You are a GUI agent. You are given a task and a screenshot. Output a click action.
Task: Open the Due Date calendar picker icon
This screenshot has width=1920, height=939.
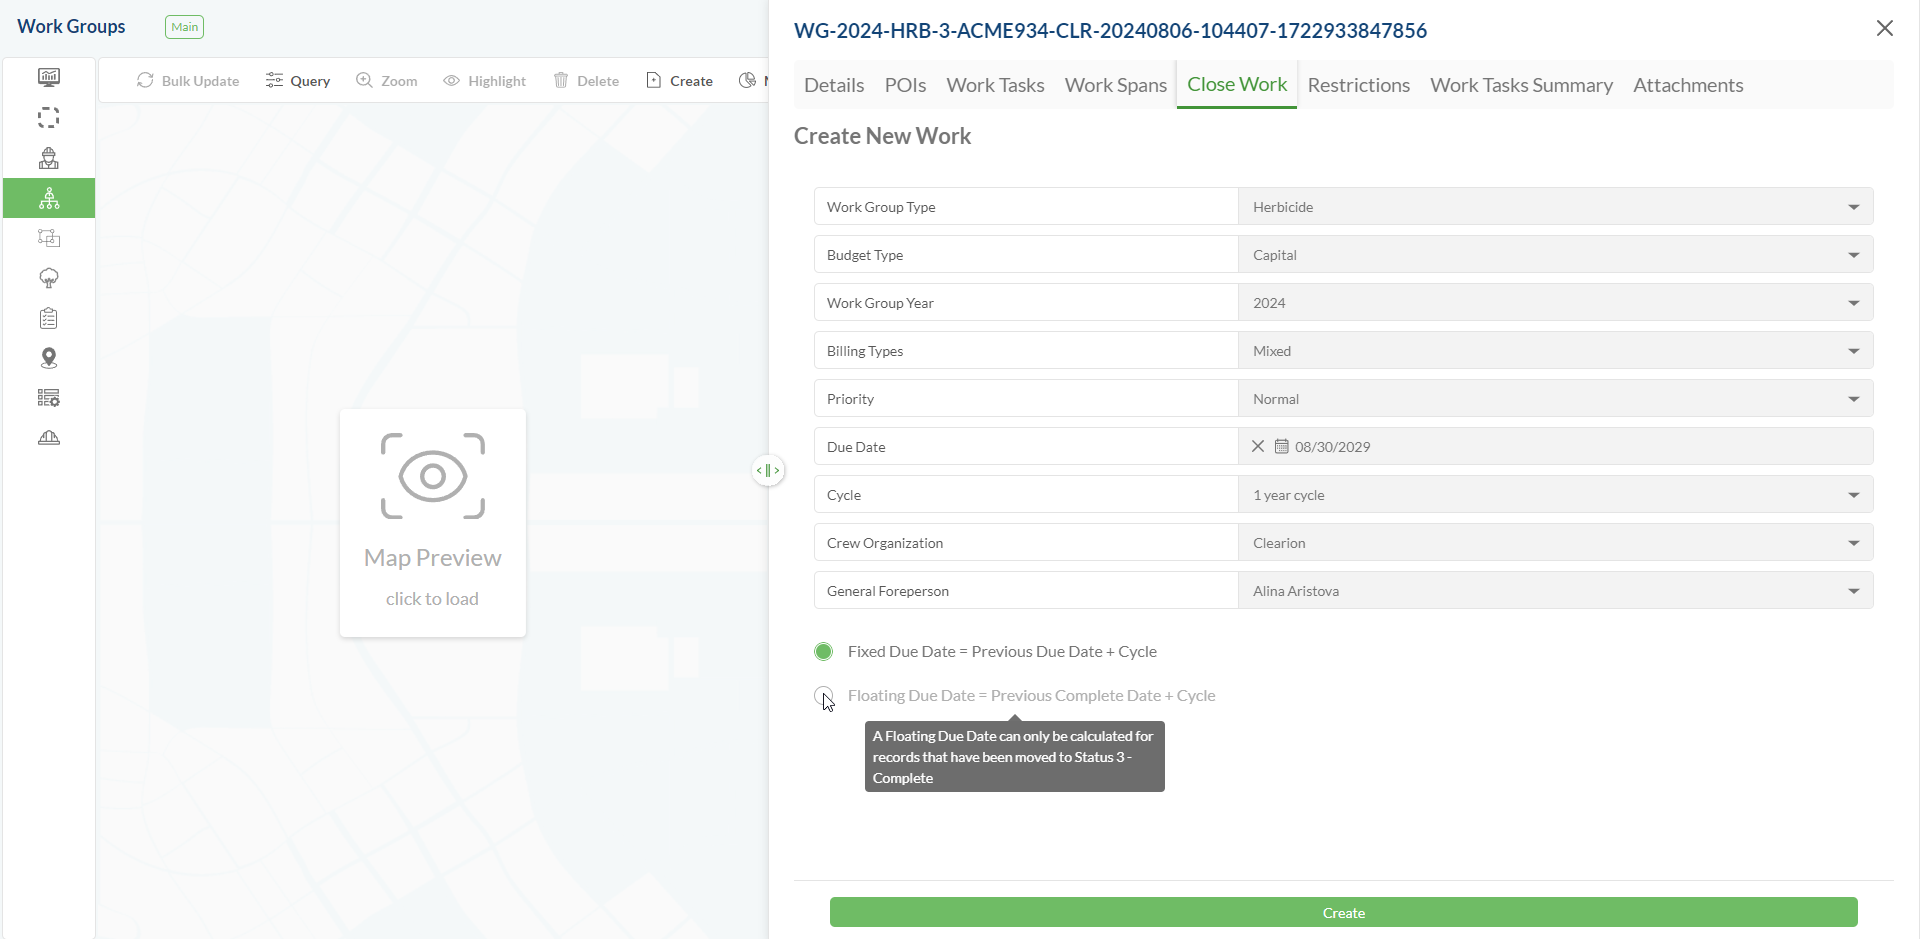[x=1282, y=447]
